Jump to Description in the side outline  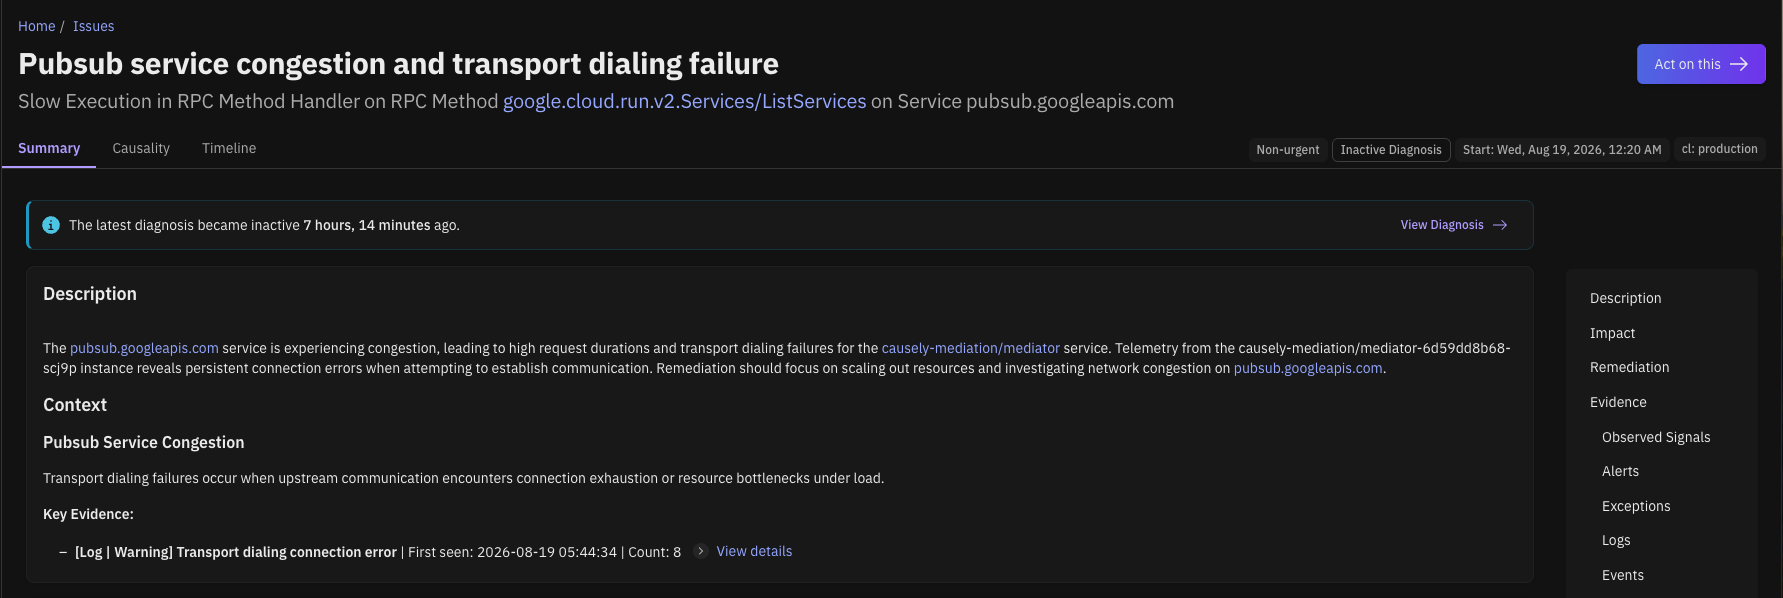(1625, 298)
